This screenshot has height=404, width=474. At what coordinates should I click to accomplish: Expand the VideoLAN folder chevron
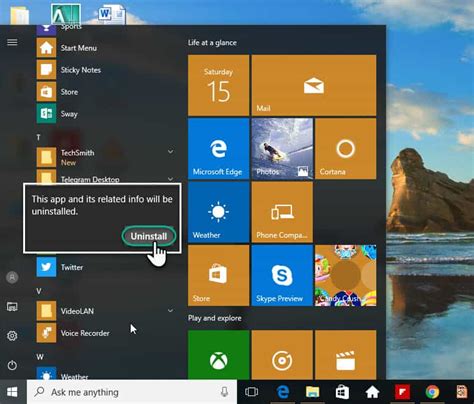pyautogui.click(x=170, y=311)
